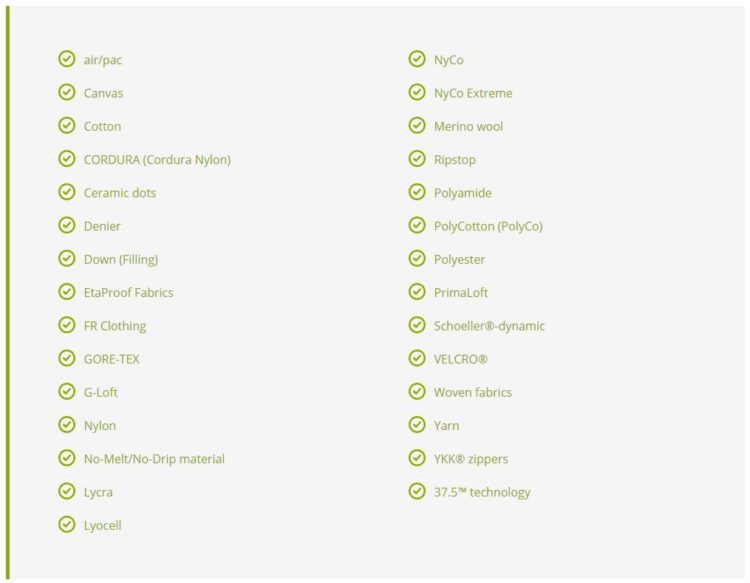Open the CORDURA (Cordura Nylon) link

(x=157, y=159)
